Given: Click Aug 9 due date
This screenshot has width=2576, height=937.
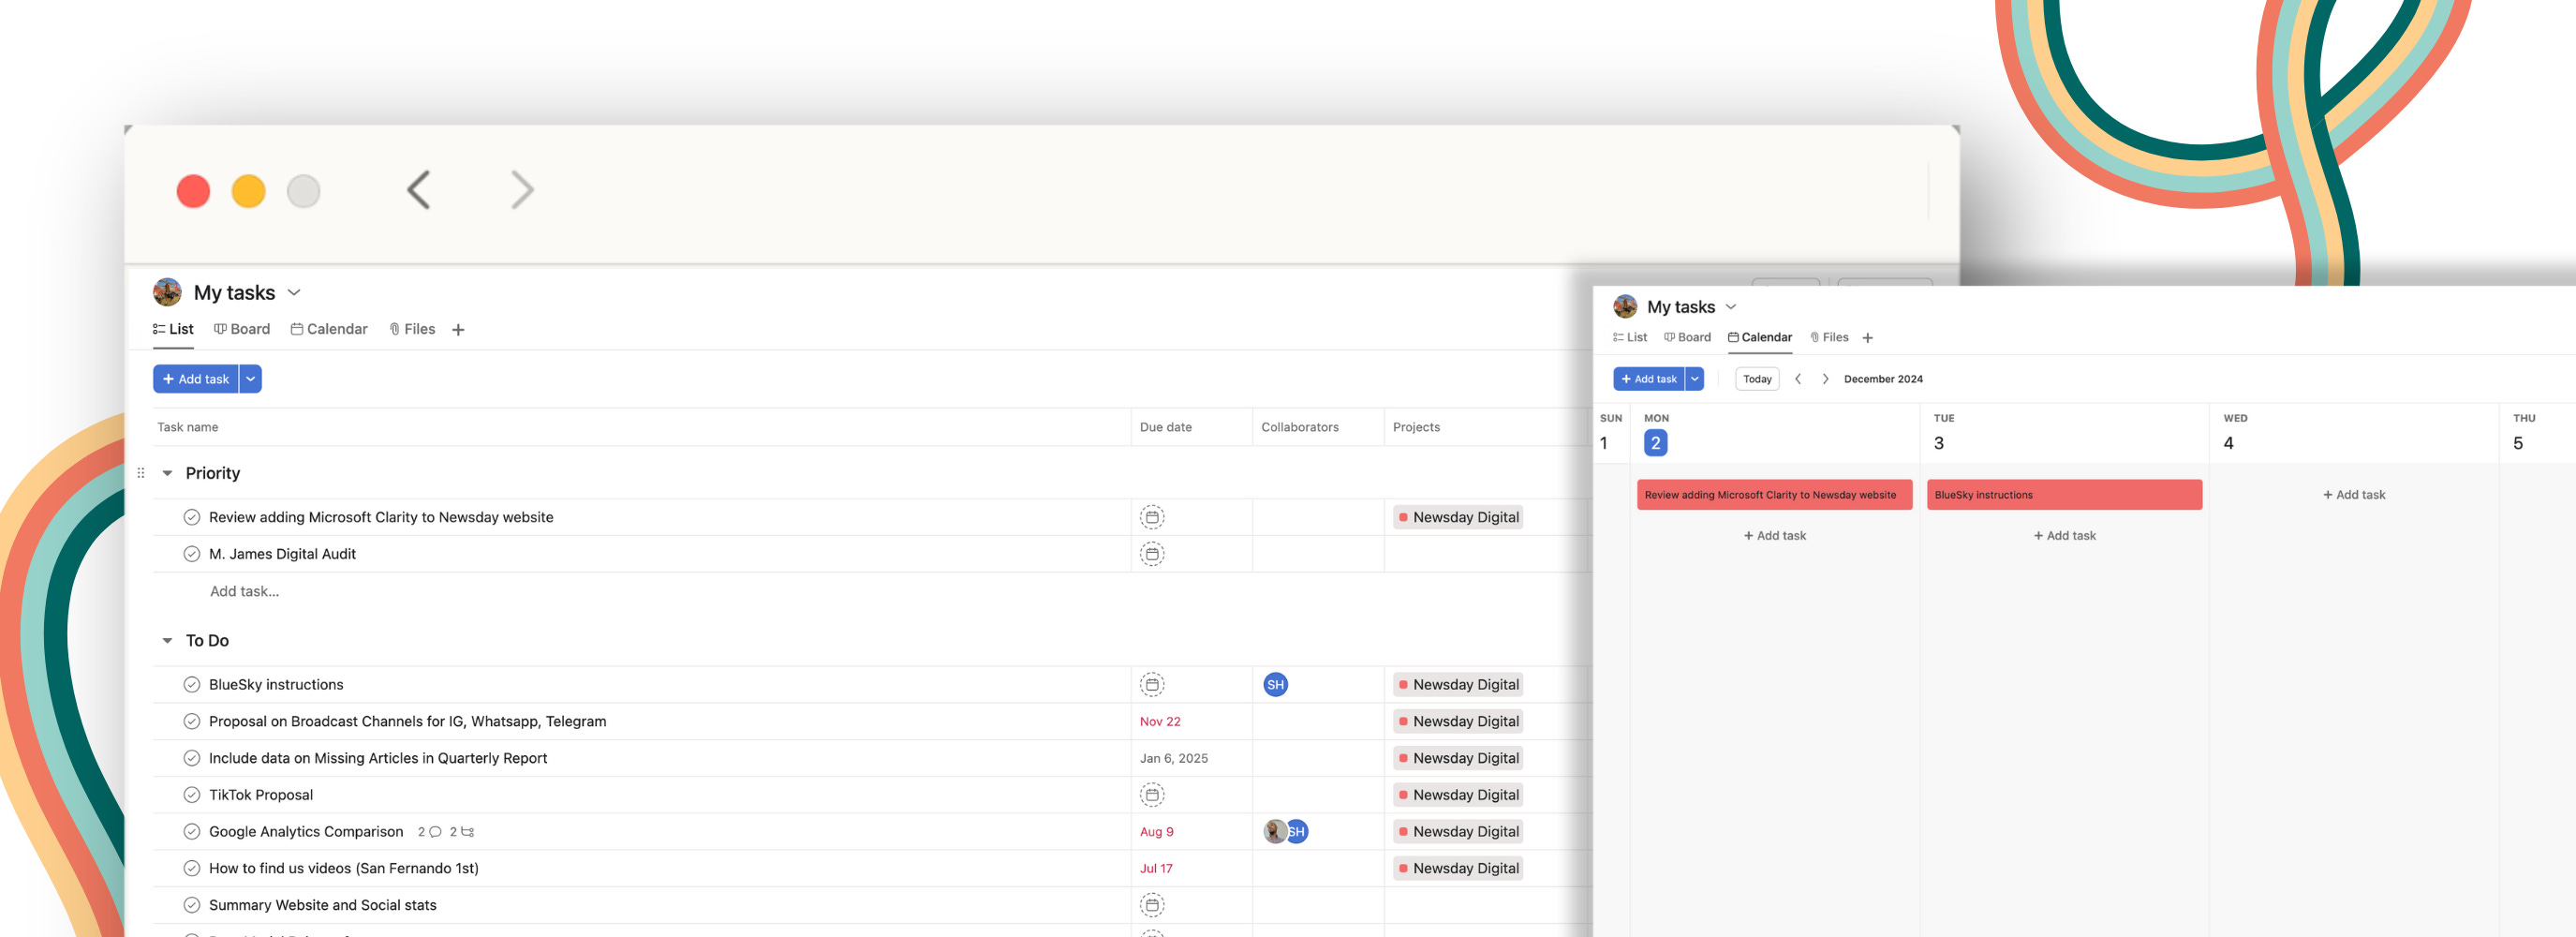Looking at the screenshot, I should 1157,832.
